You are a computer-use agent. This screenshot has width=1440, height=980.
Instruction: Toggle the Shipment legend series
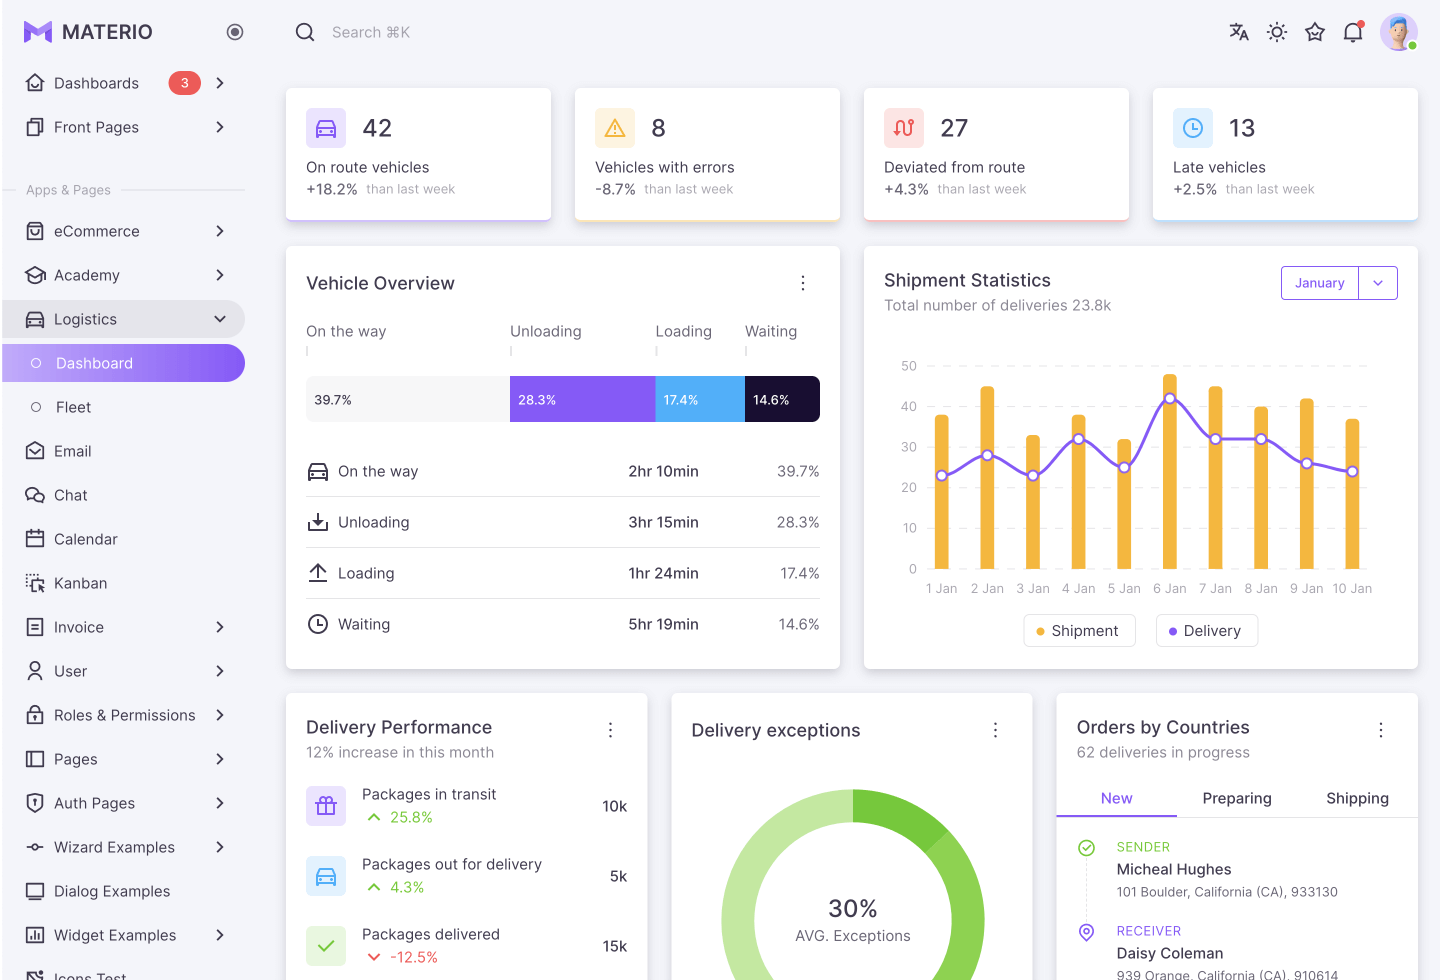click(1079, 631)
